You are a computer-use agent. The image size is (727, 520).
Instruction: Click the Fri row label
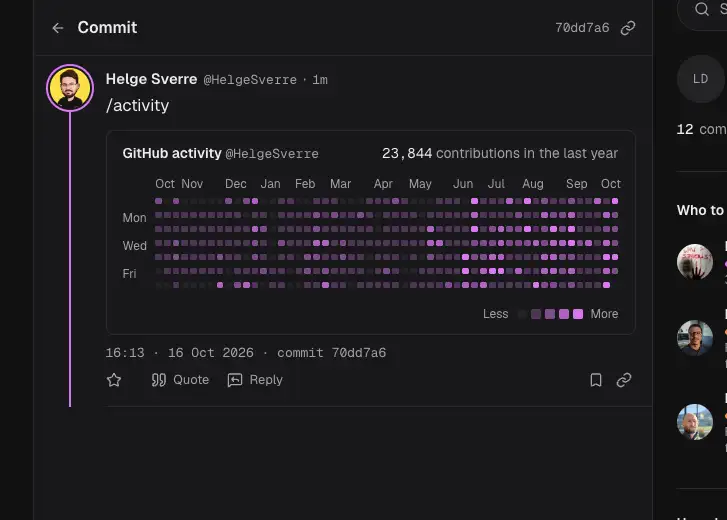[x=129, y=274]
